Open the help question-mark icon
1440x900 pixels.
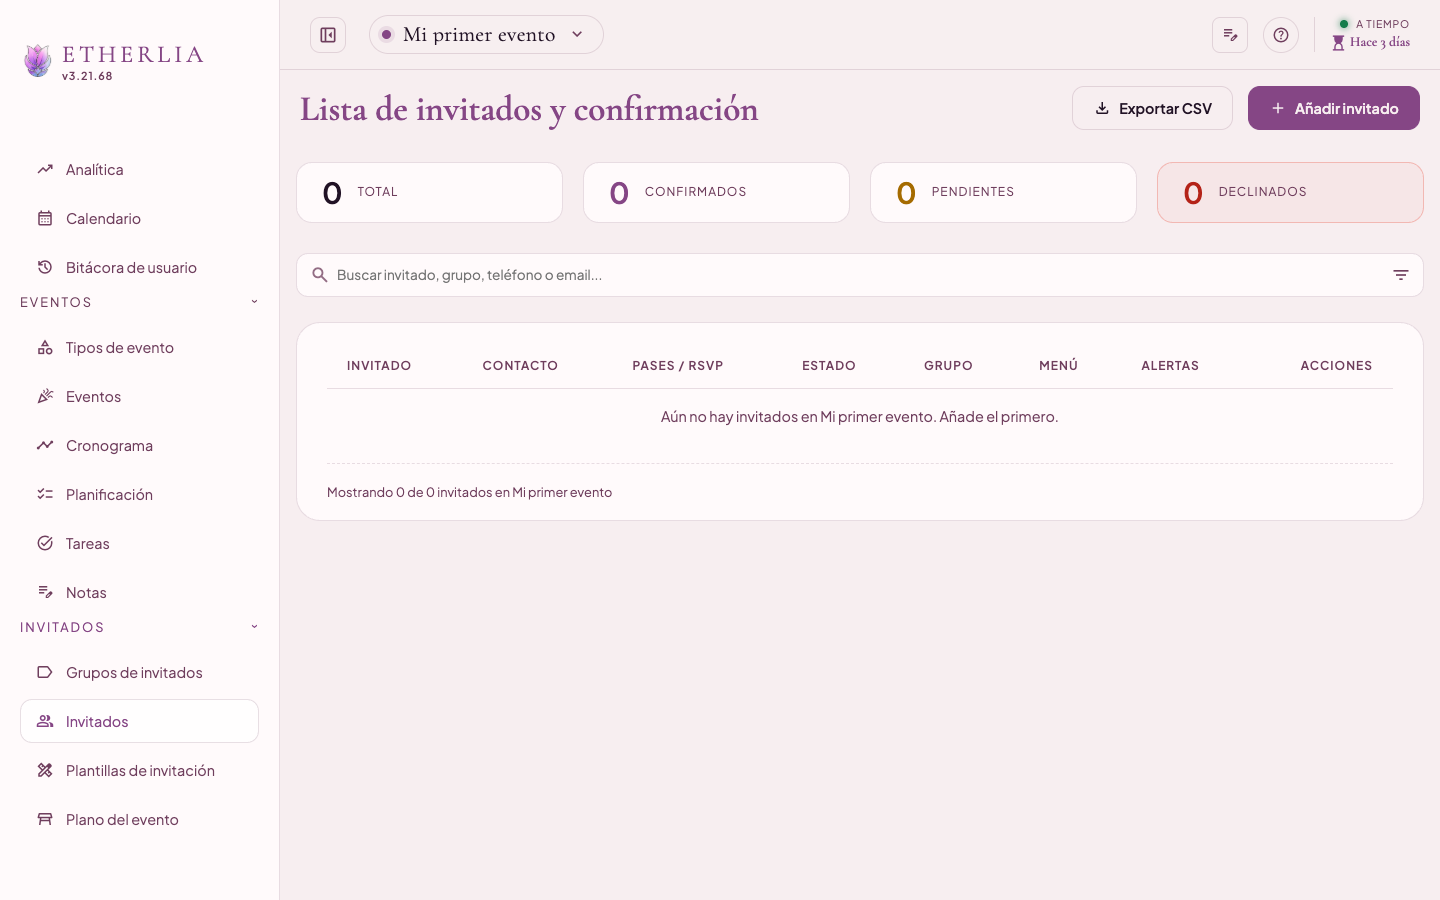(1281, 35)
